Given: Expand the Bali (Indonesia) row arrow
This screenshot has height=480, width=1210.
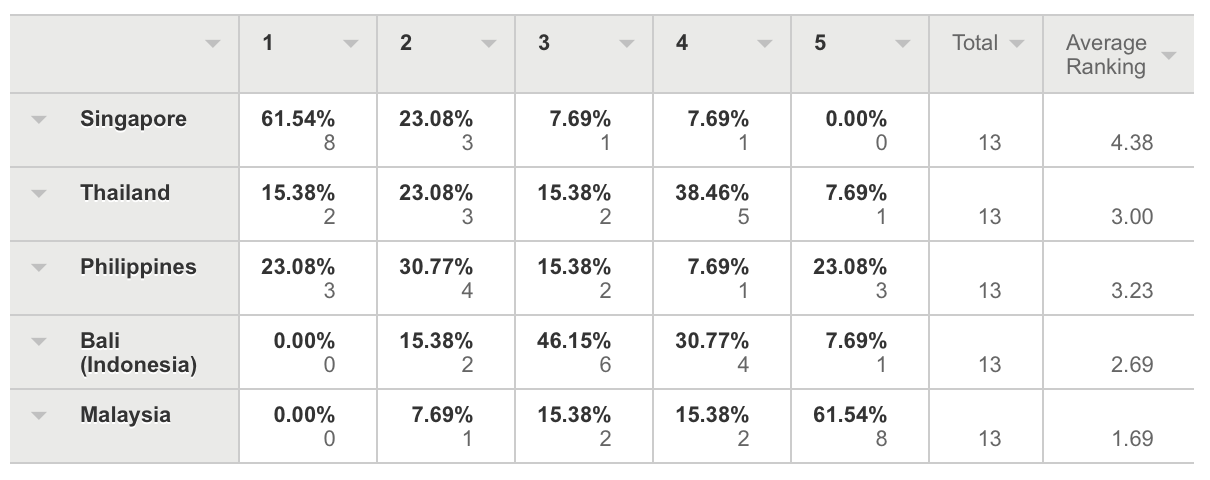Looking at the screenshot, I should click(x=39, y=341).
